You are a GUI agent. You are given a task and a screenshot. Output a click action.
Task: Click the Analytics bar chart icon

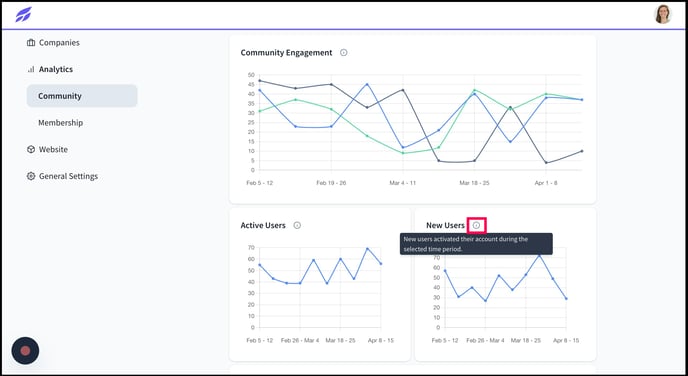(31, 69)
